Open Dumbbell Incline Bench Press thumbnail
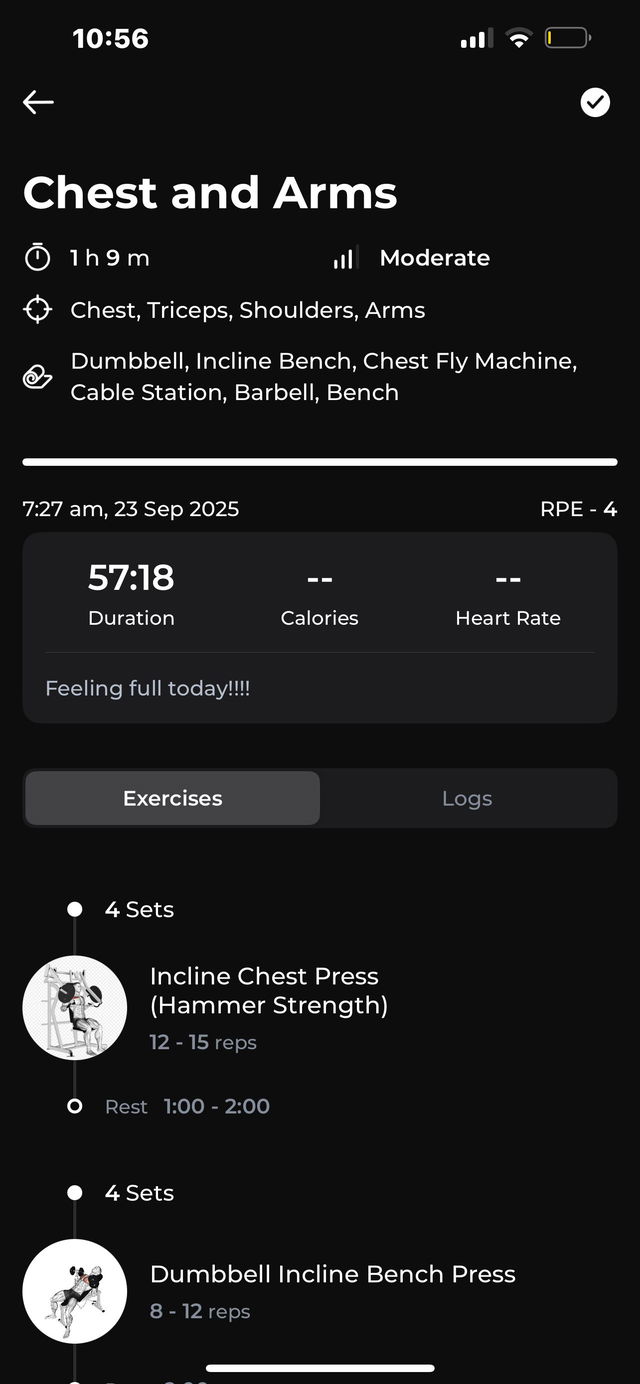The width and height of the screenshot is (640, 1384). pyautogui.click(x=75, y=1291)
